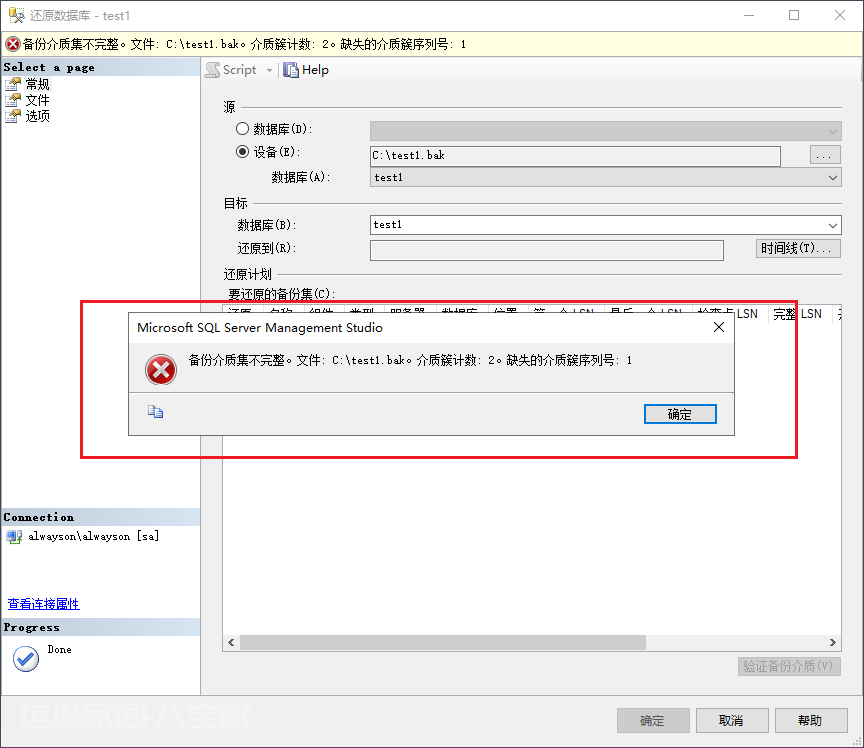Click the red error icon in top banner
864x748 pixels.
[12, 44]
